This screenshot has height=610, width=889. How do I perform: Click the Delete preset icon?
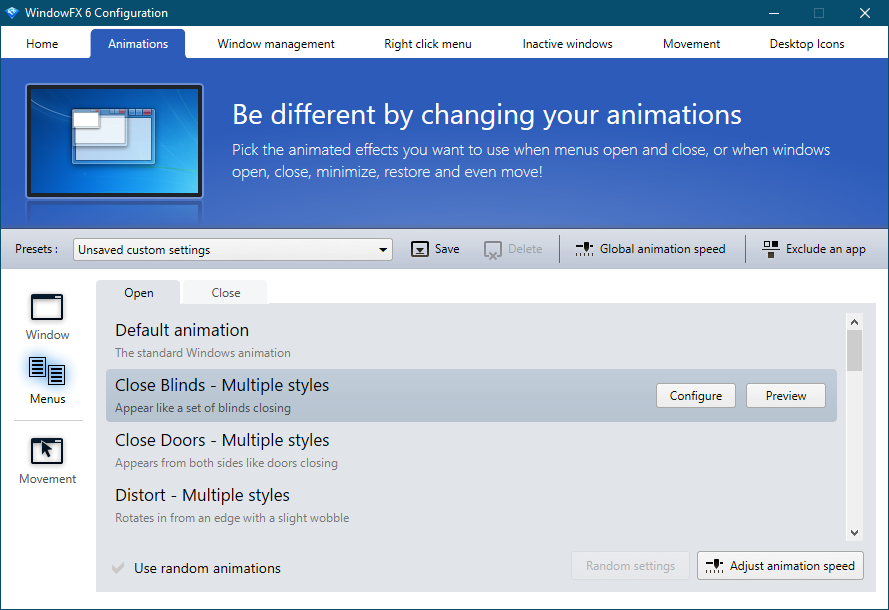493,249
